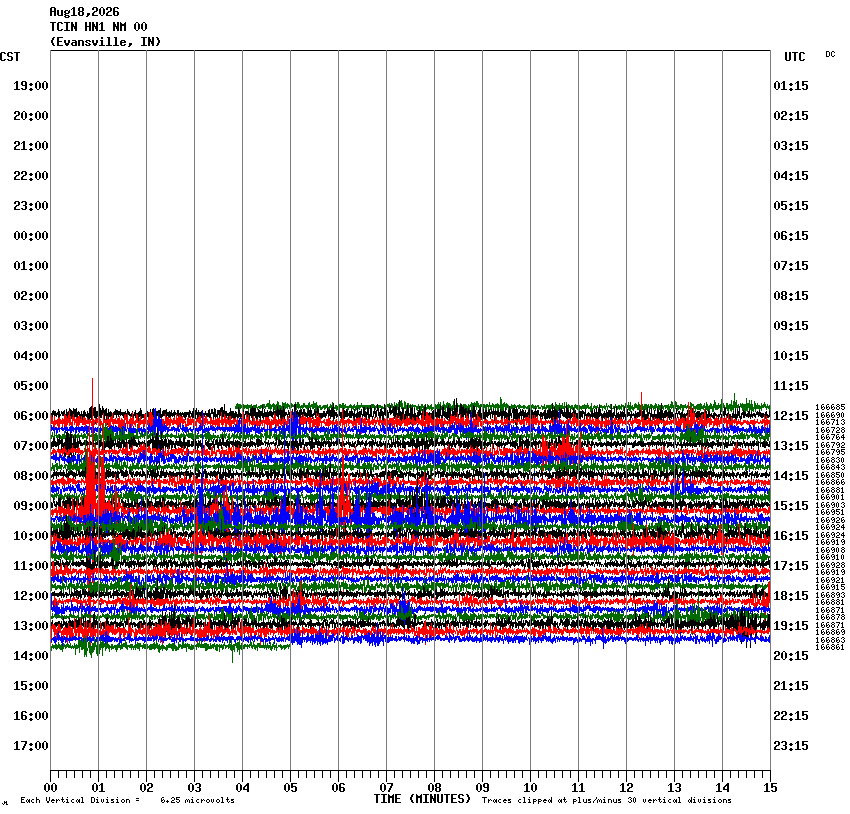Image resolution: width=850 pixels, height=814 pixels.
Task: Click the DC offset value 166685
Action: pyautogui.click(x=830, y=407)
